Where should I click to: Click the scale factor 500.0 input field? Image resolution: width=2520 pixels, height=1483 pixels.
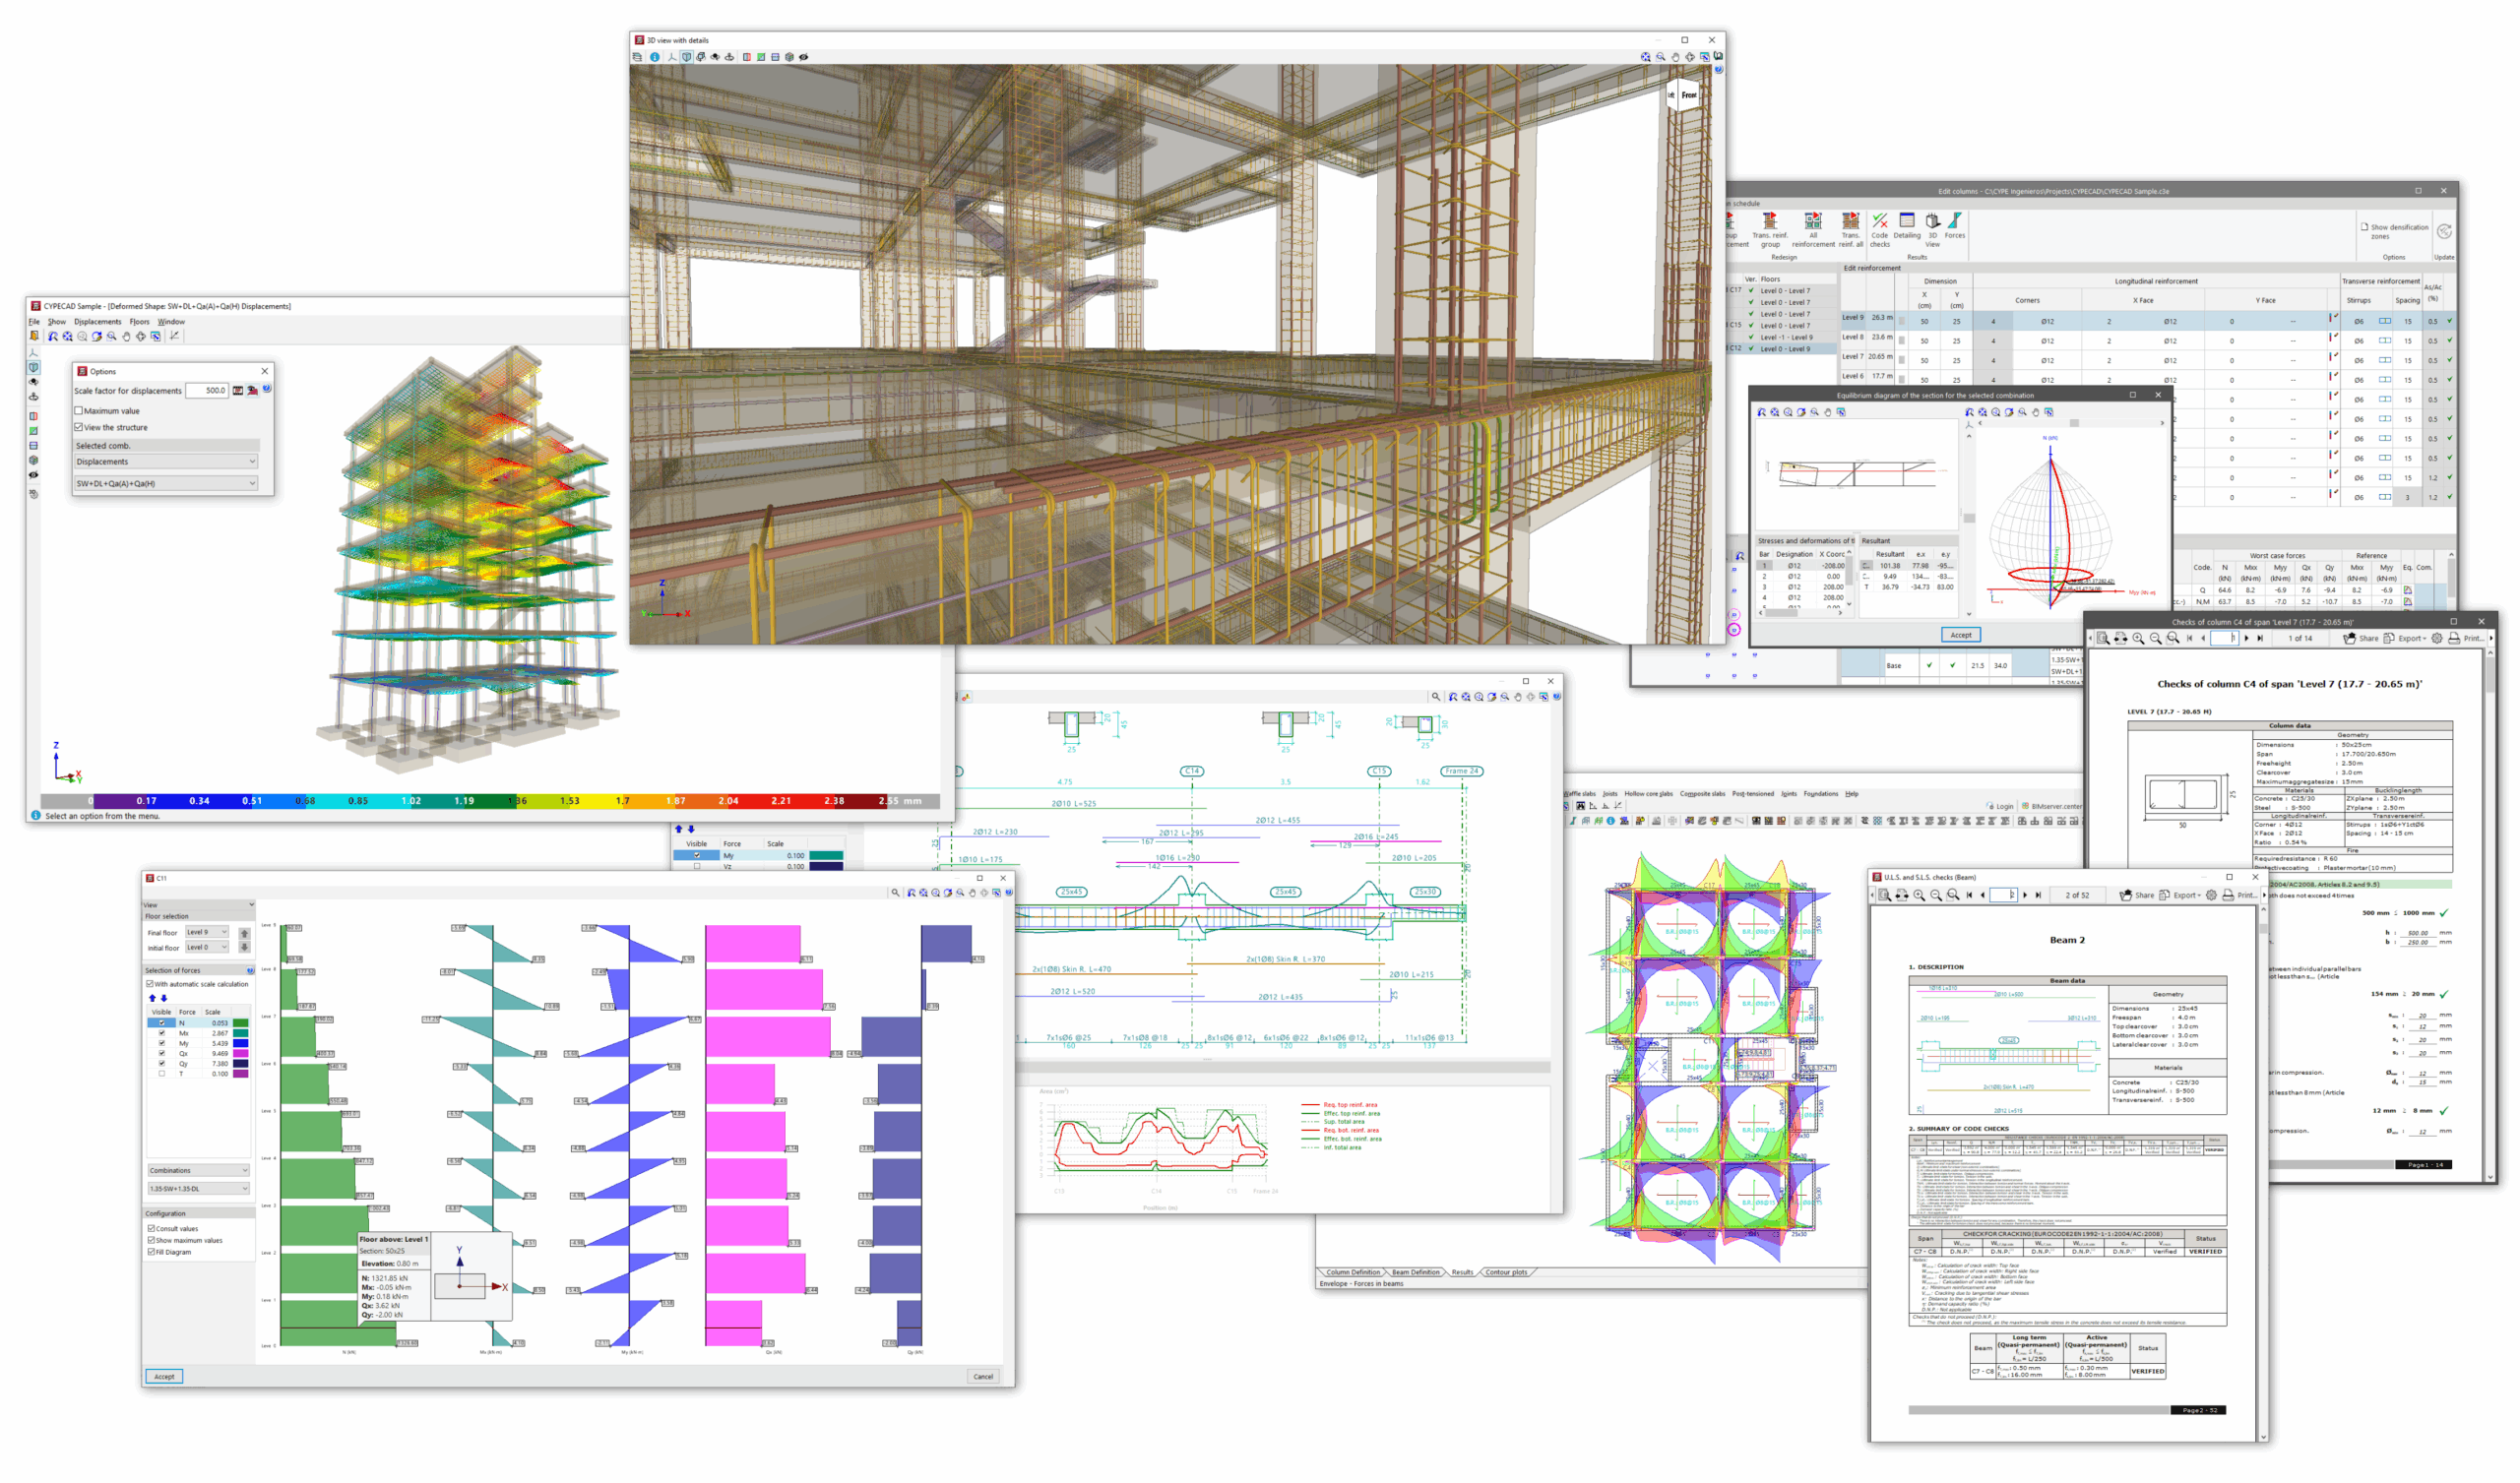click(x=208, y=391)
